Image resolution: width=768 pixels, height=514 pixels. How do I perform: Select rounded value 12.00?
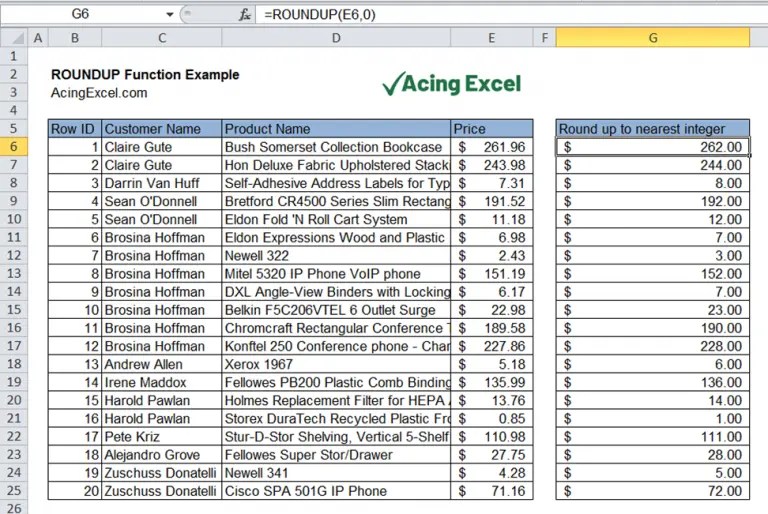click(x=652, y=219)
